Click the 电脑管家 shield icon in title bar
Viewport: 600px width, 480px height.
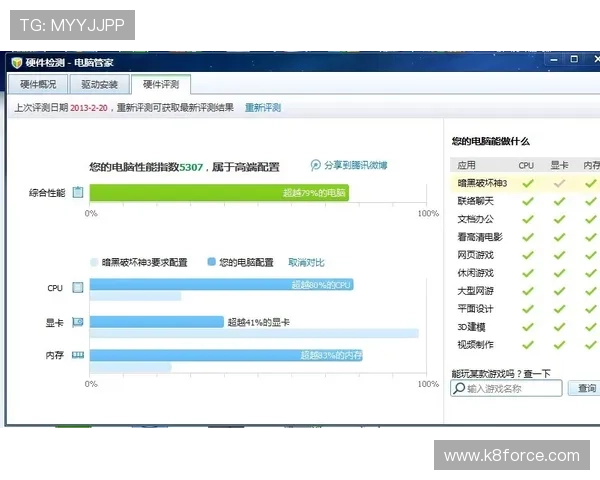[16, 62]
